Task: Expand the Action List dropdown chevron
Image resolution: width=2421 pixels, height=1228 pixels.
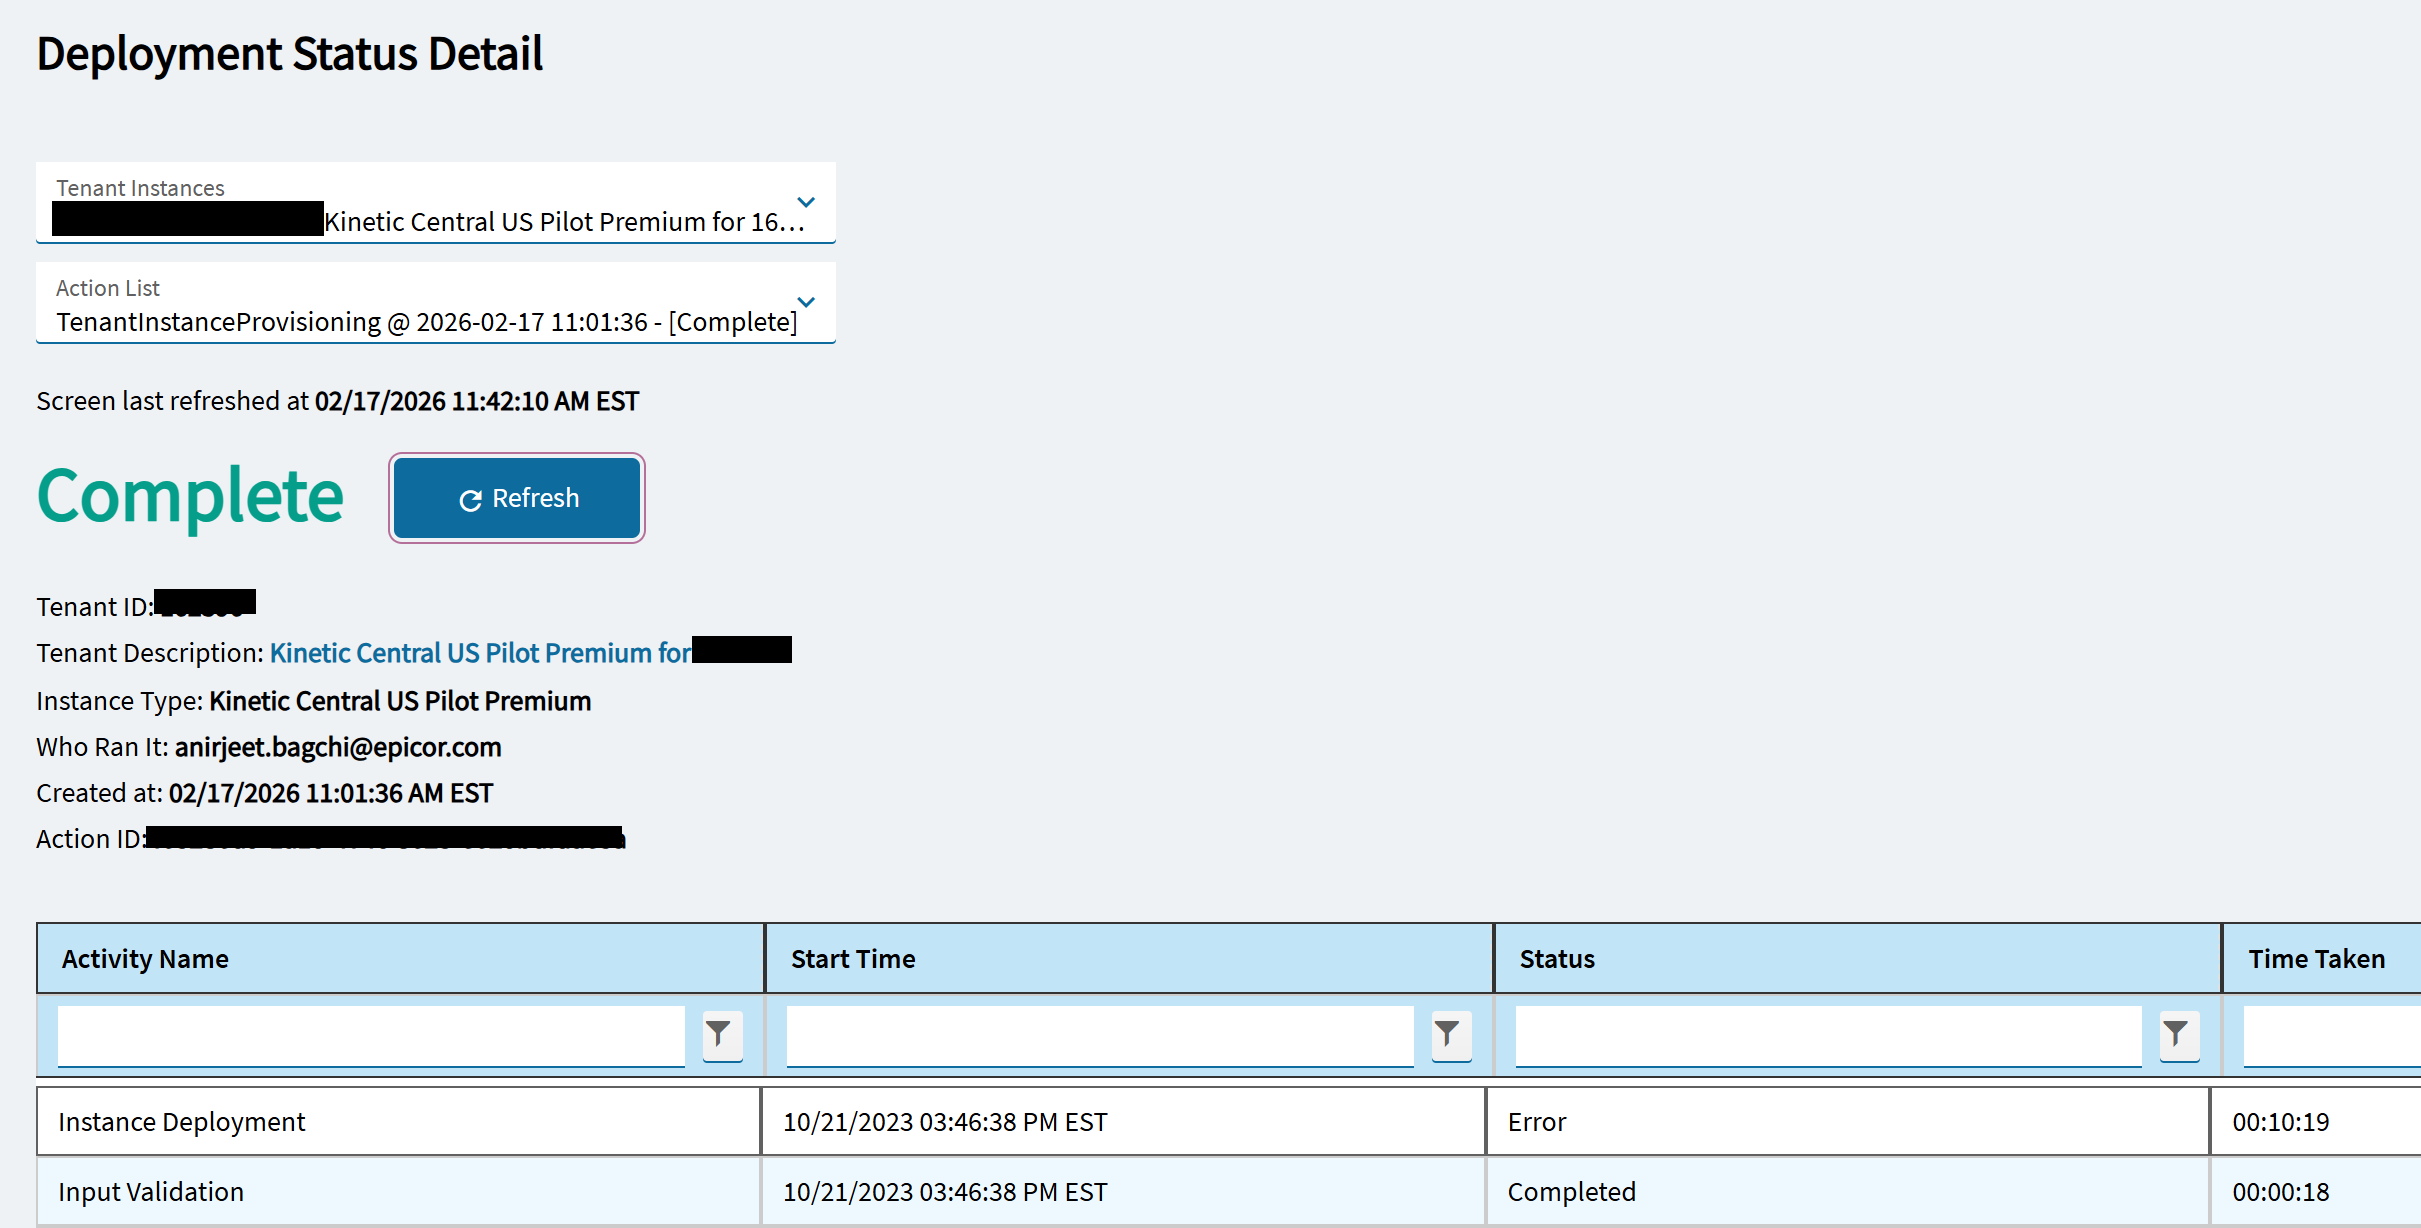Action: pos(806,302)
